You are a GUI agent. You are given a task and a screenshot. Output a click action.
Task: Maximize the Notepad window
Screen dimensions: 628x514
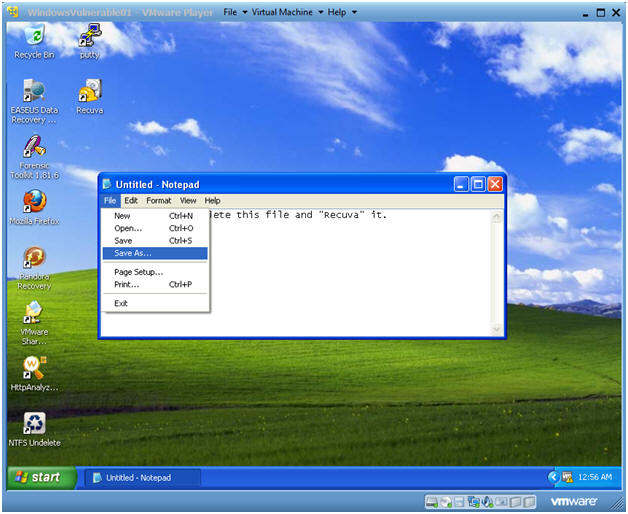478,184
